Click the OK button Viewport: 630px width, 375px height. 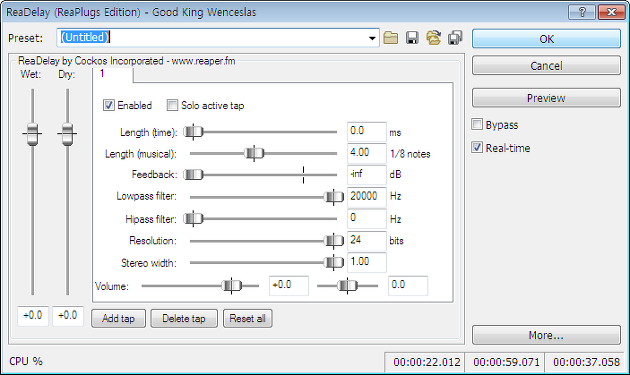pos(546,39)
